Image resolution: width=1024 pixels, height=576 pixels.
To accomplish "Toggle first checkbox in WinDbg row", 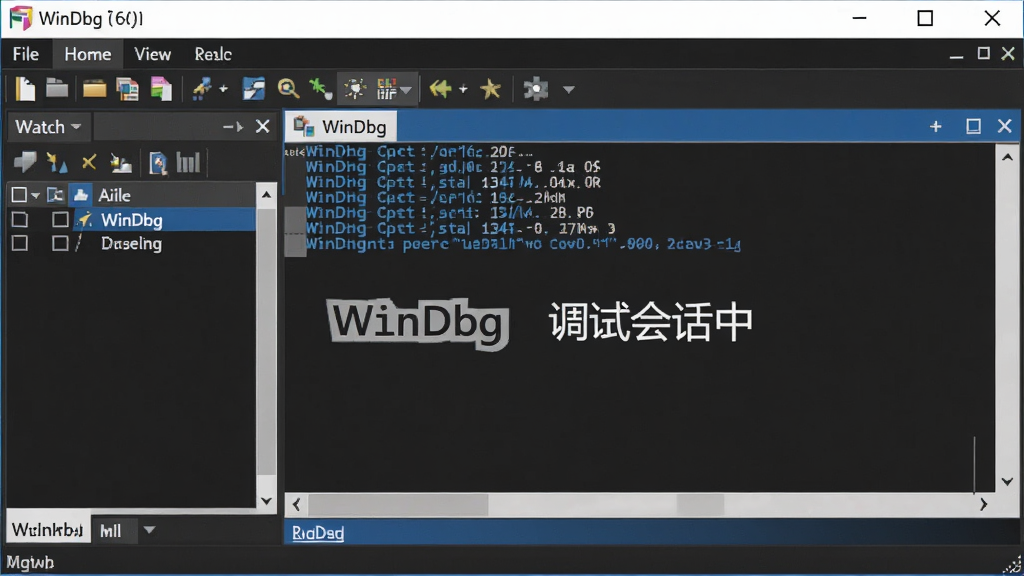I will tap(20, 219).
